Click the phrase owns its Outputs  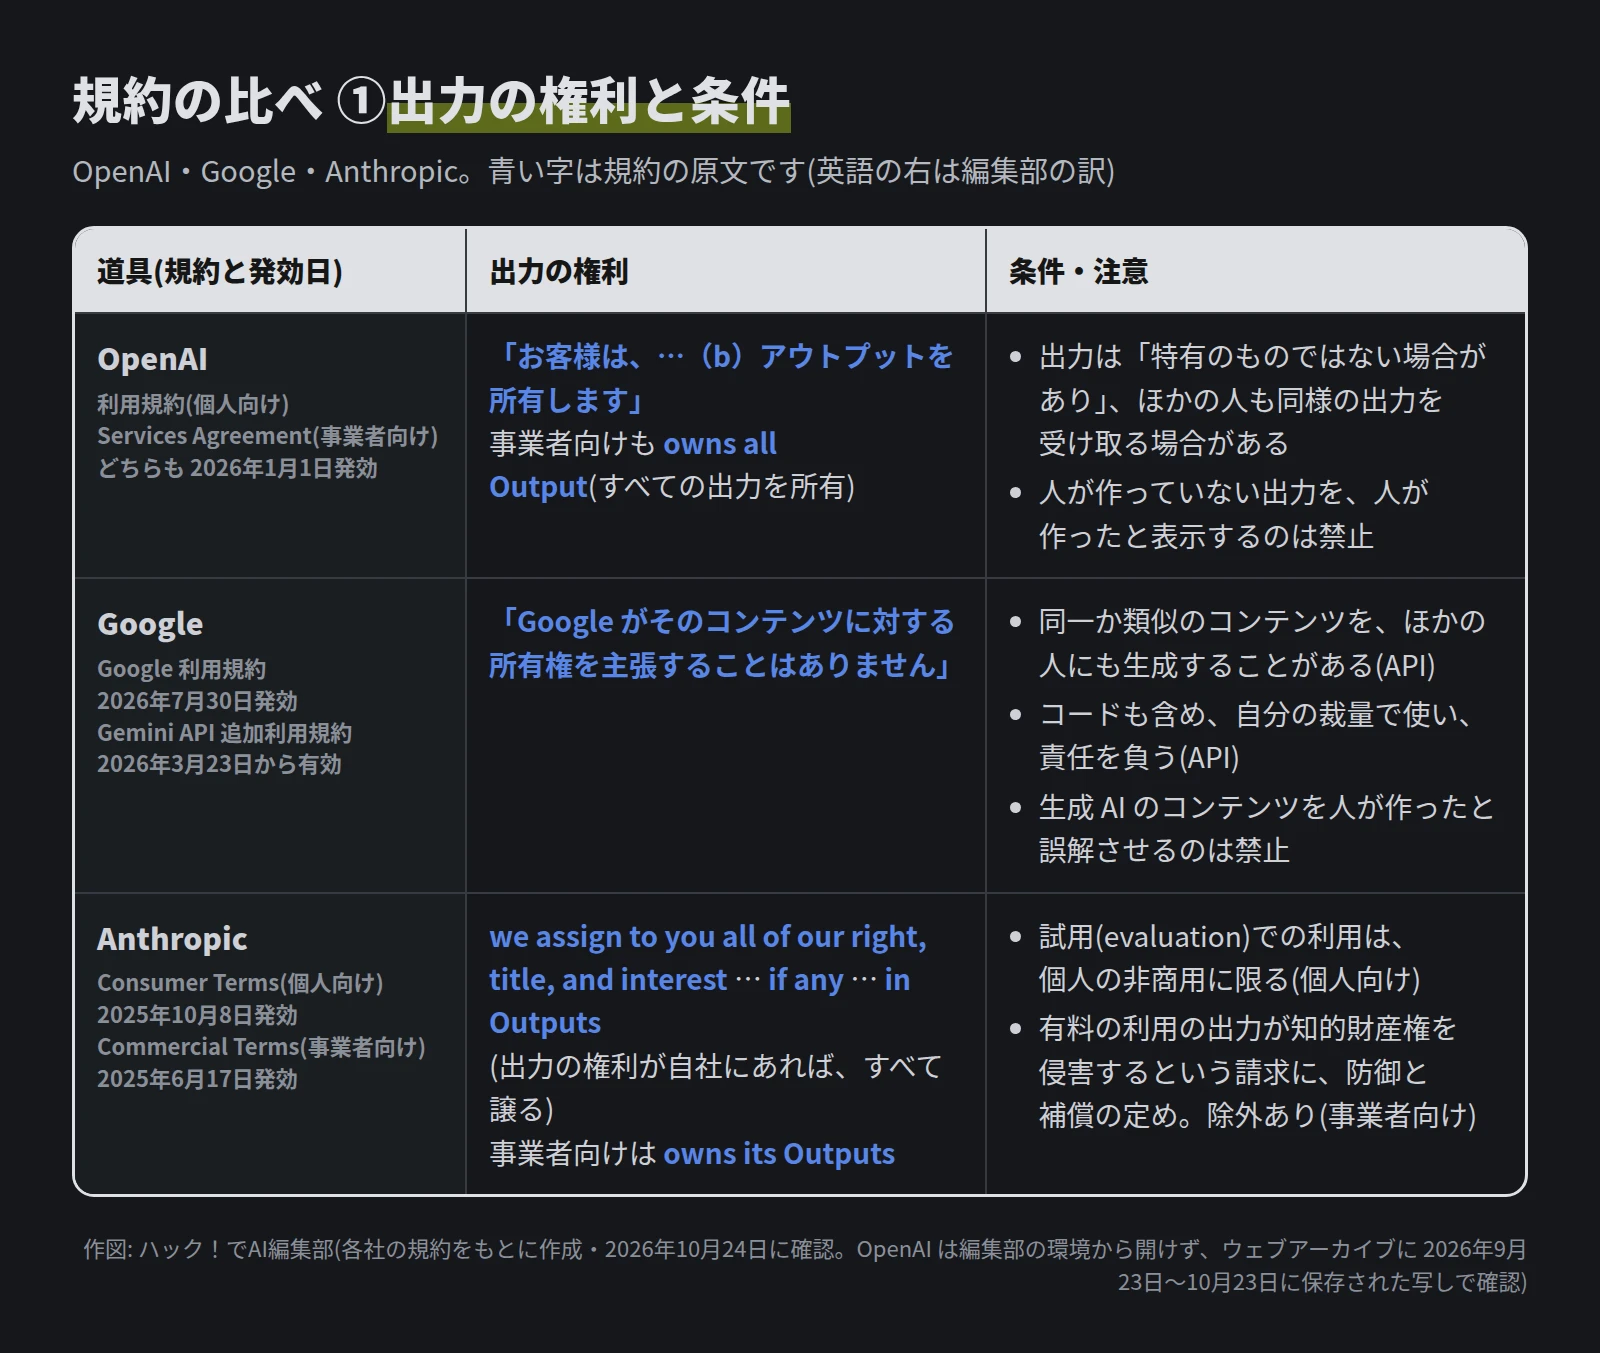779,1154
